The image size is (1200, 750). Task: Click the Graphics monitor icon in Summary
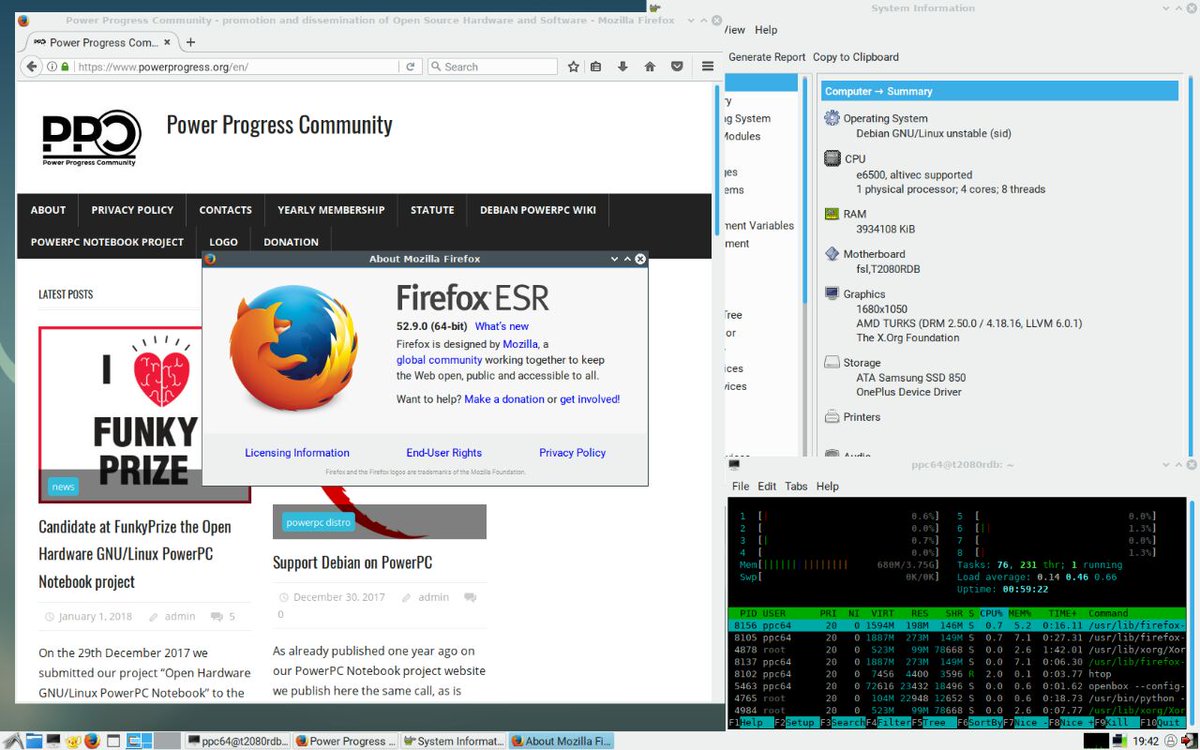click(x=832, y=294)
